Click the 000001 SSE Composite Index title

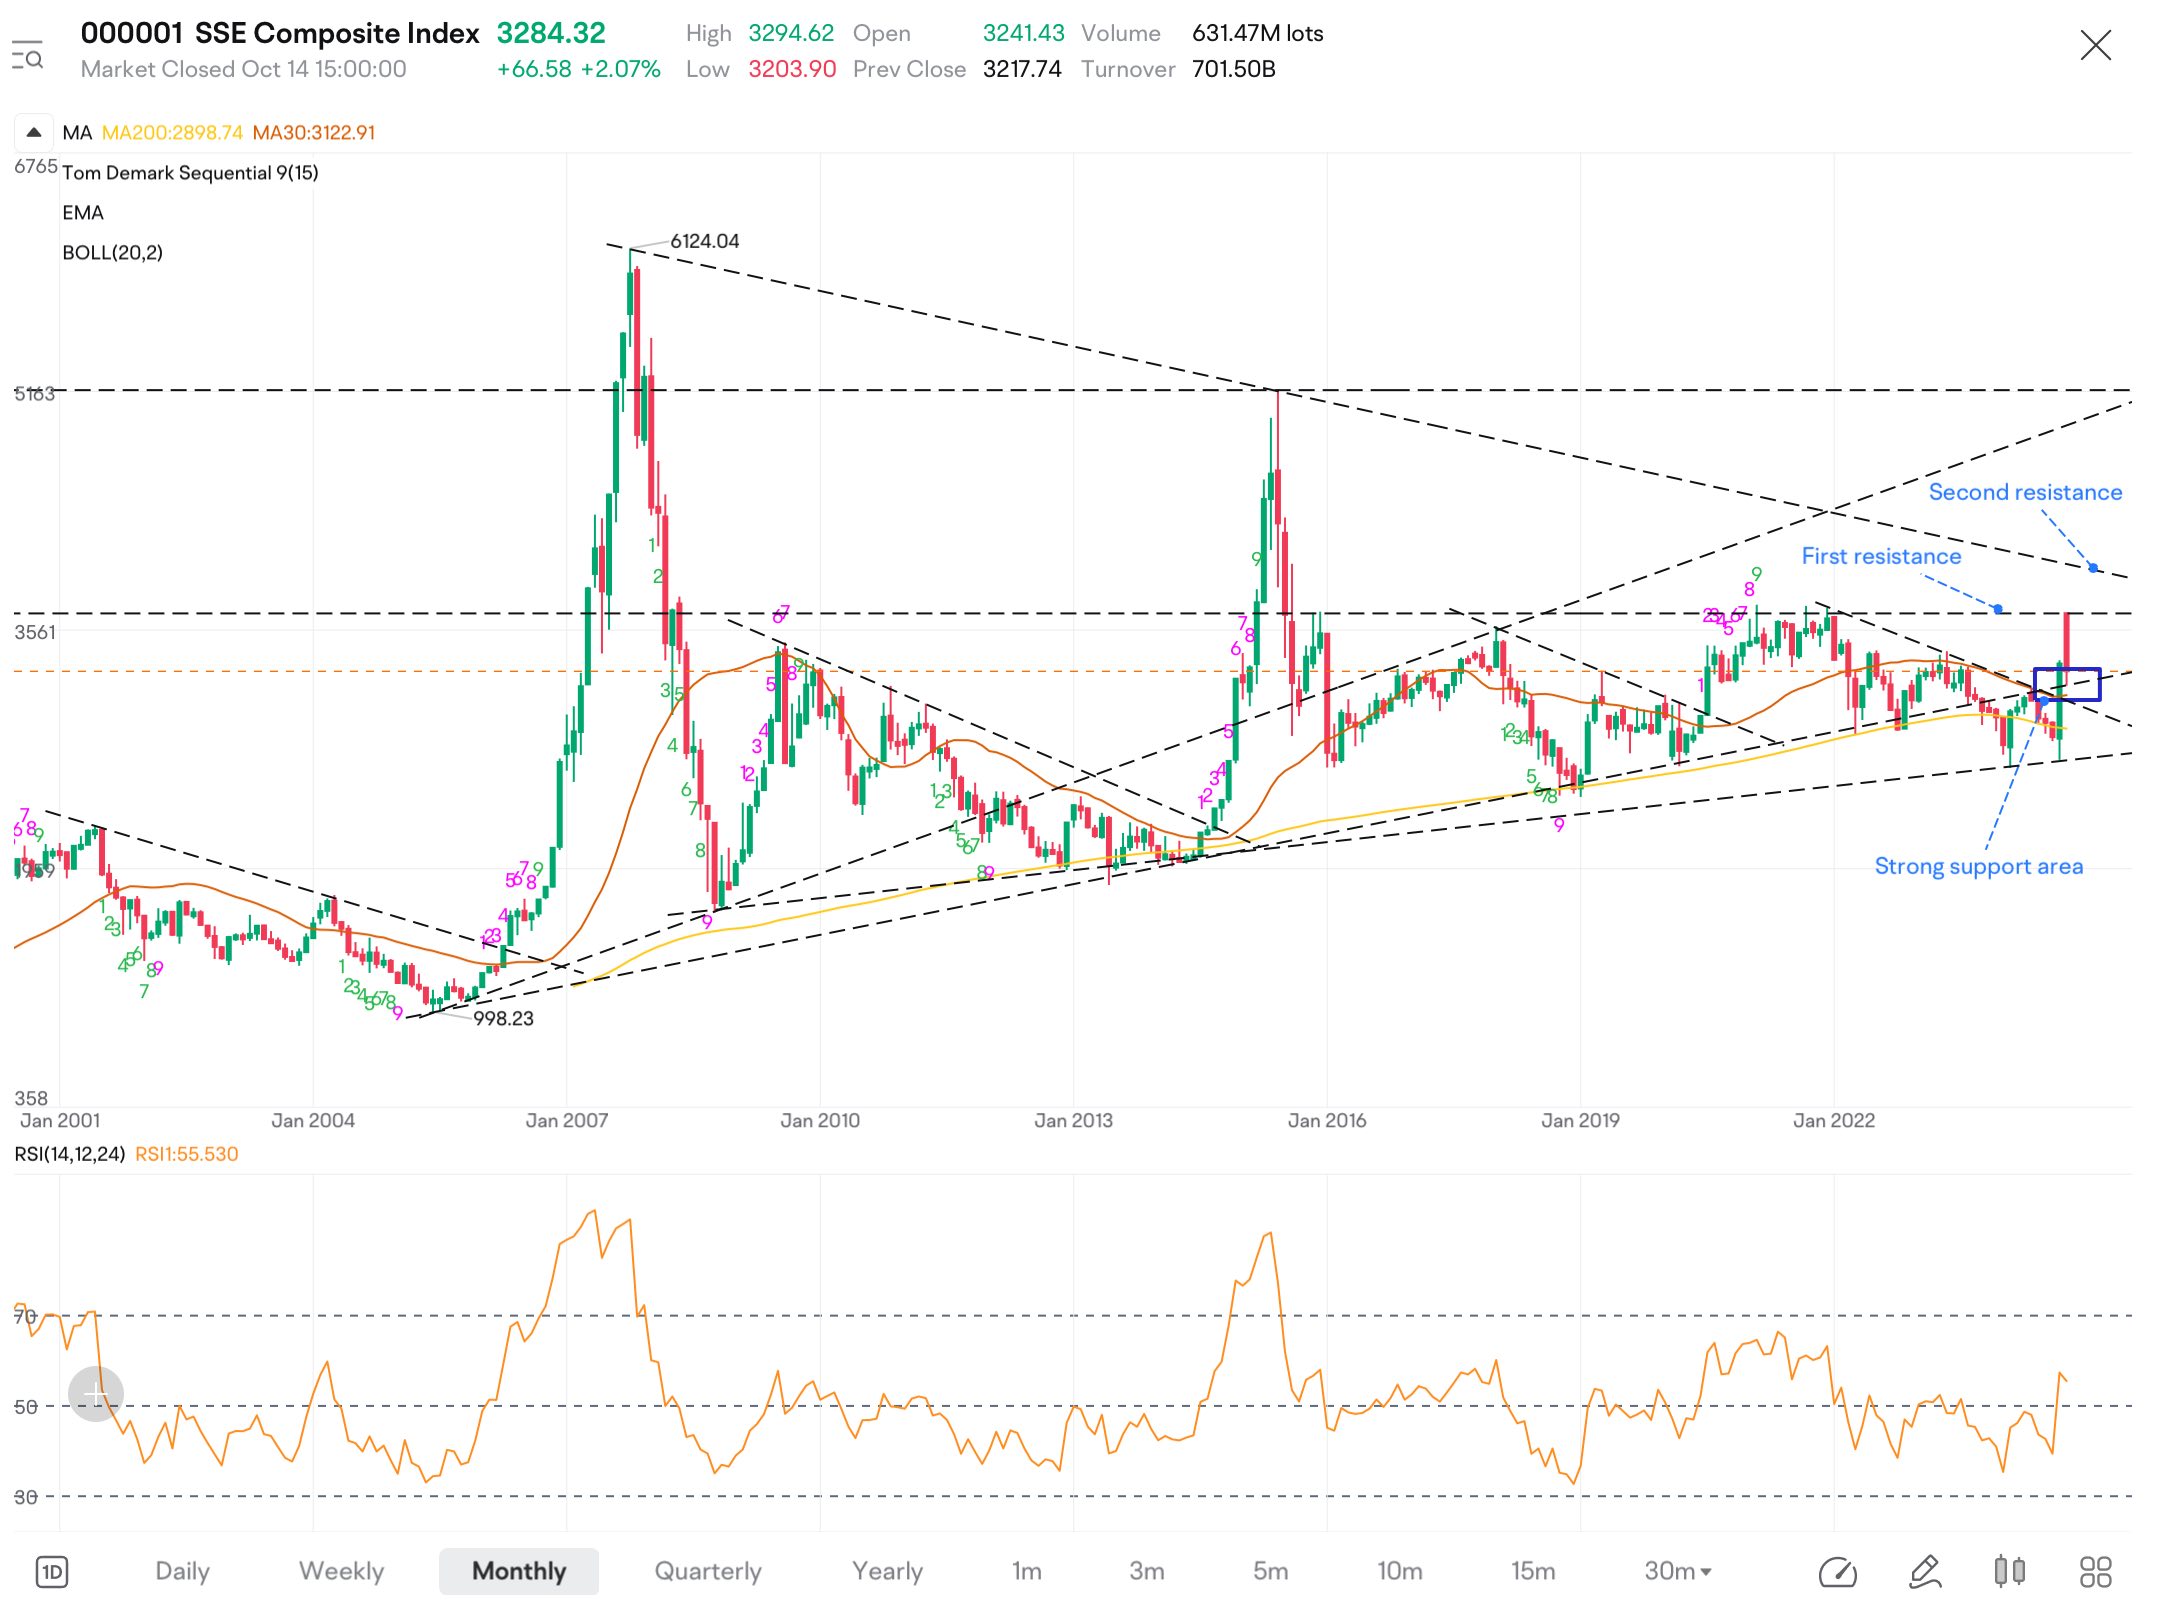[x=280, y=33]
